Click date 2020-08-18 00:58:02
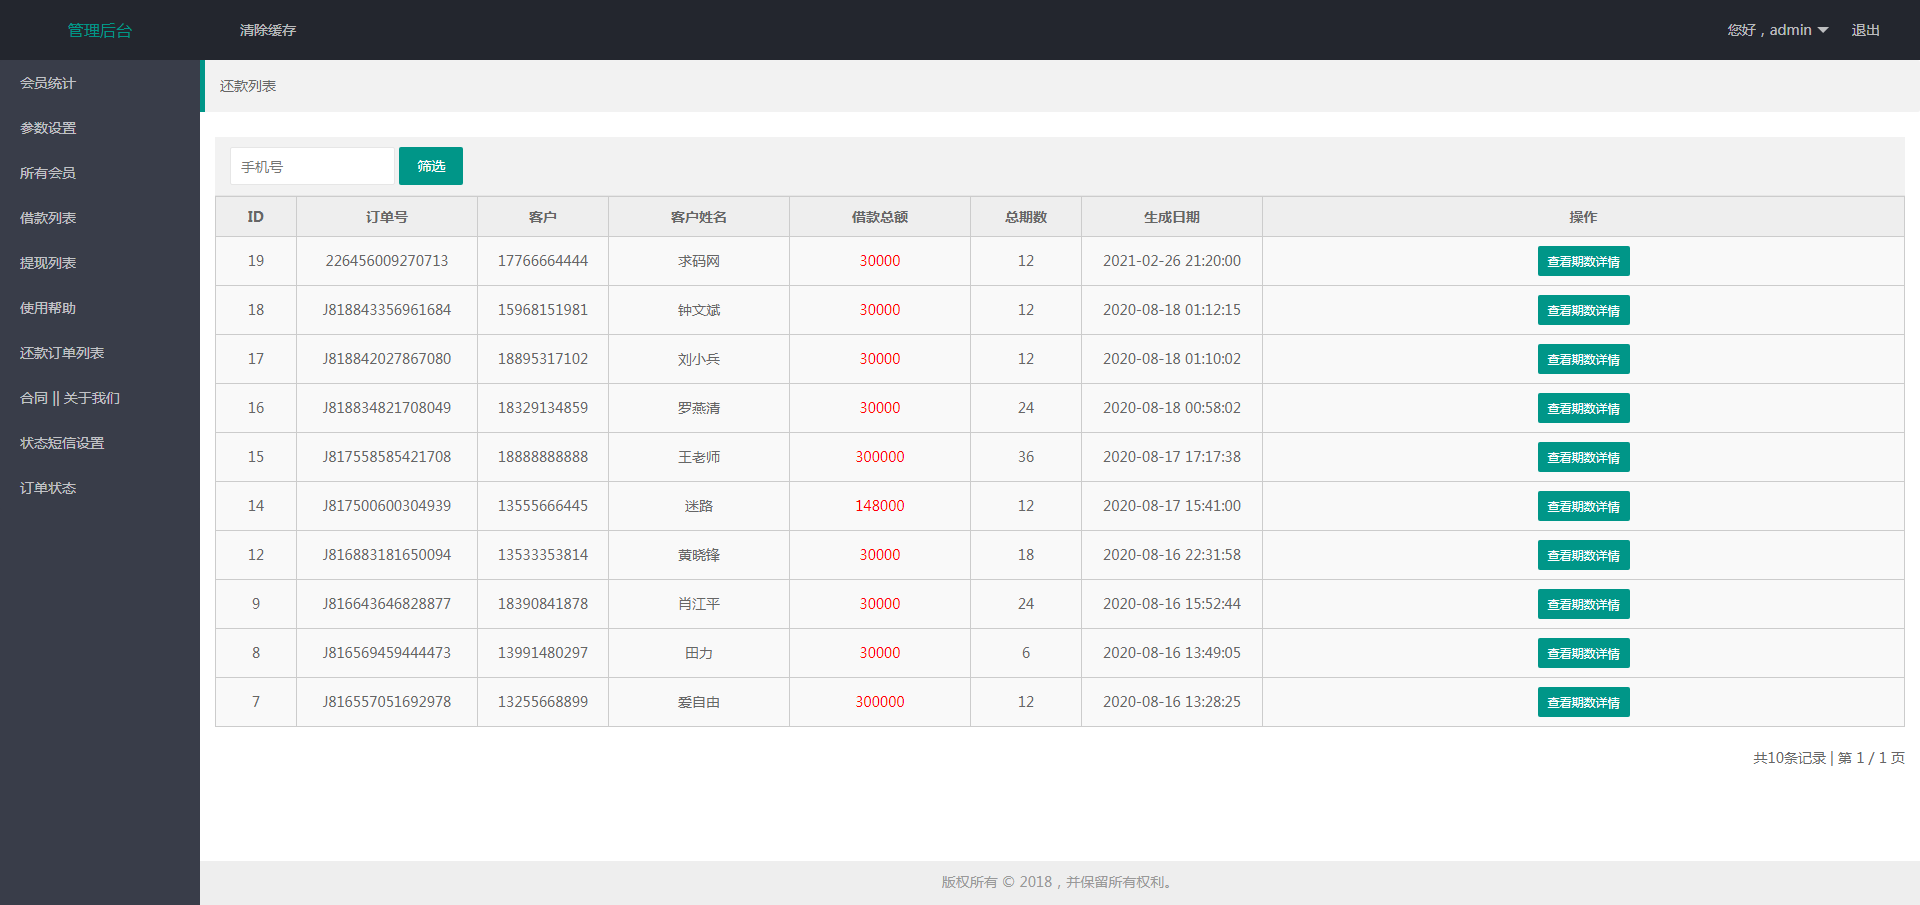1920x905 pixels. click(1172, 408)
